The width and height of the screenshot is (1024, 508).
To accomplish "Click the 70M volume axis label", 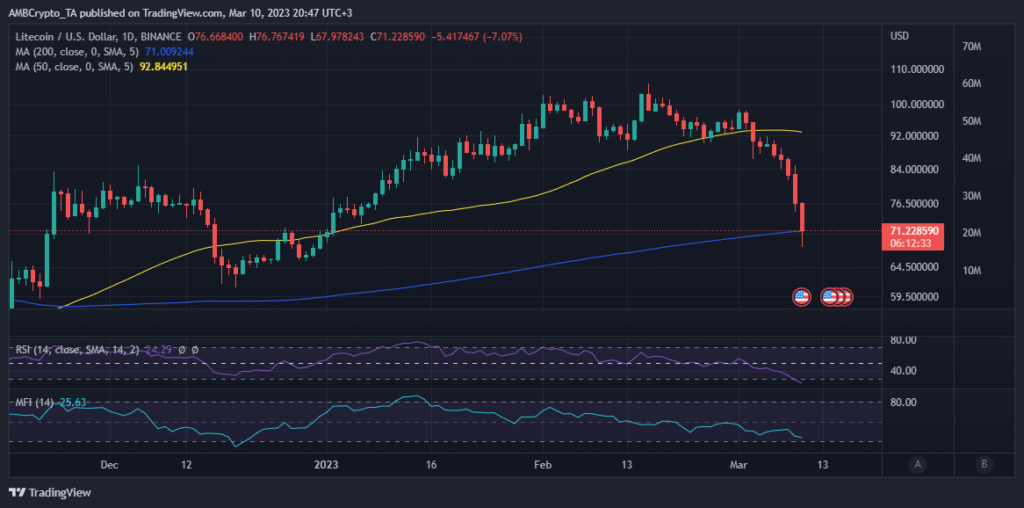I will 969,46.
